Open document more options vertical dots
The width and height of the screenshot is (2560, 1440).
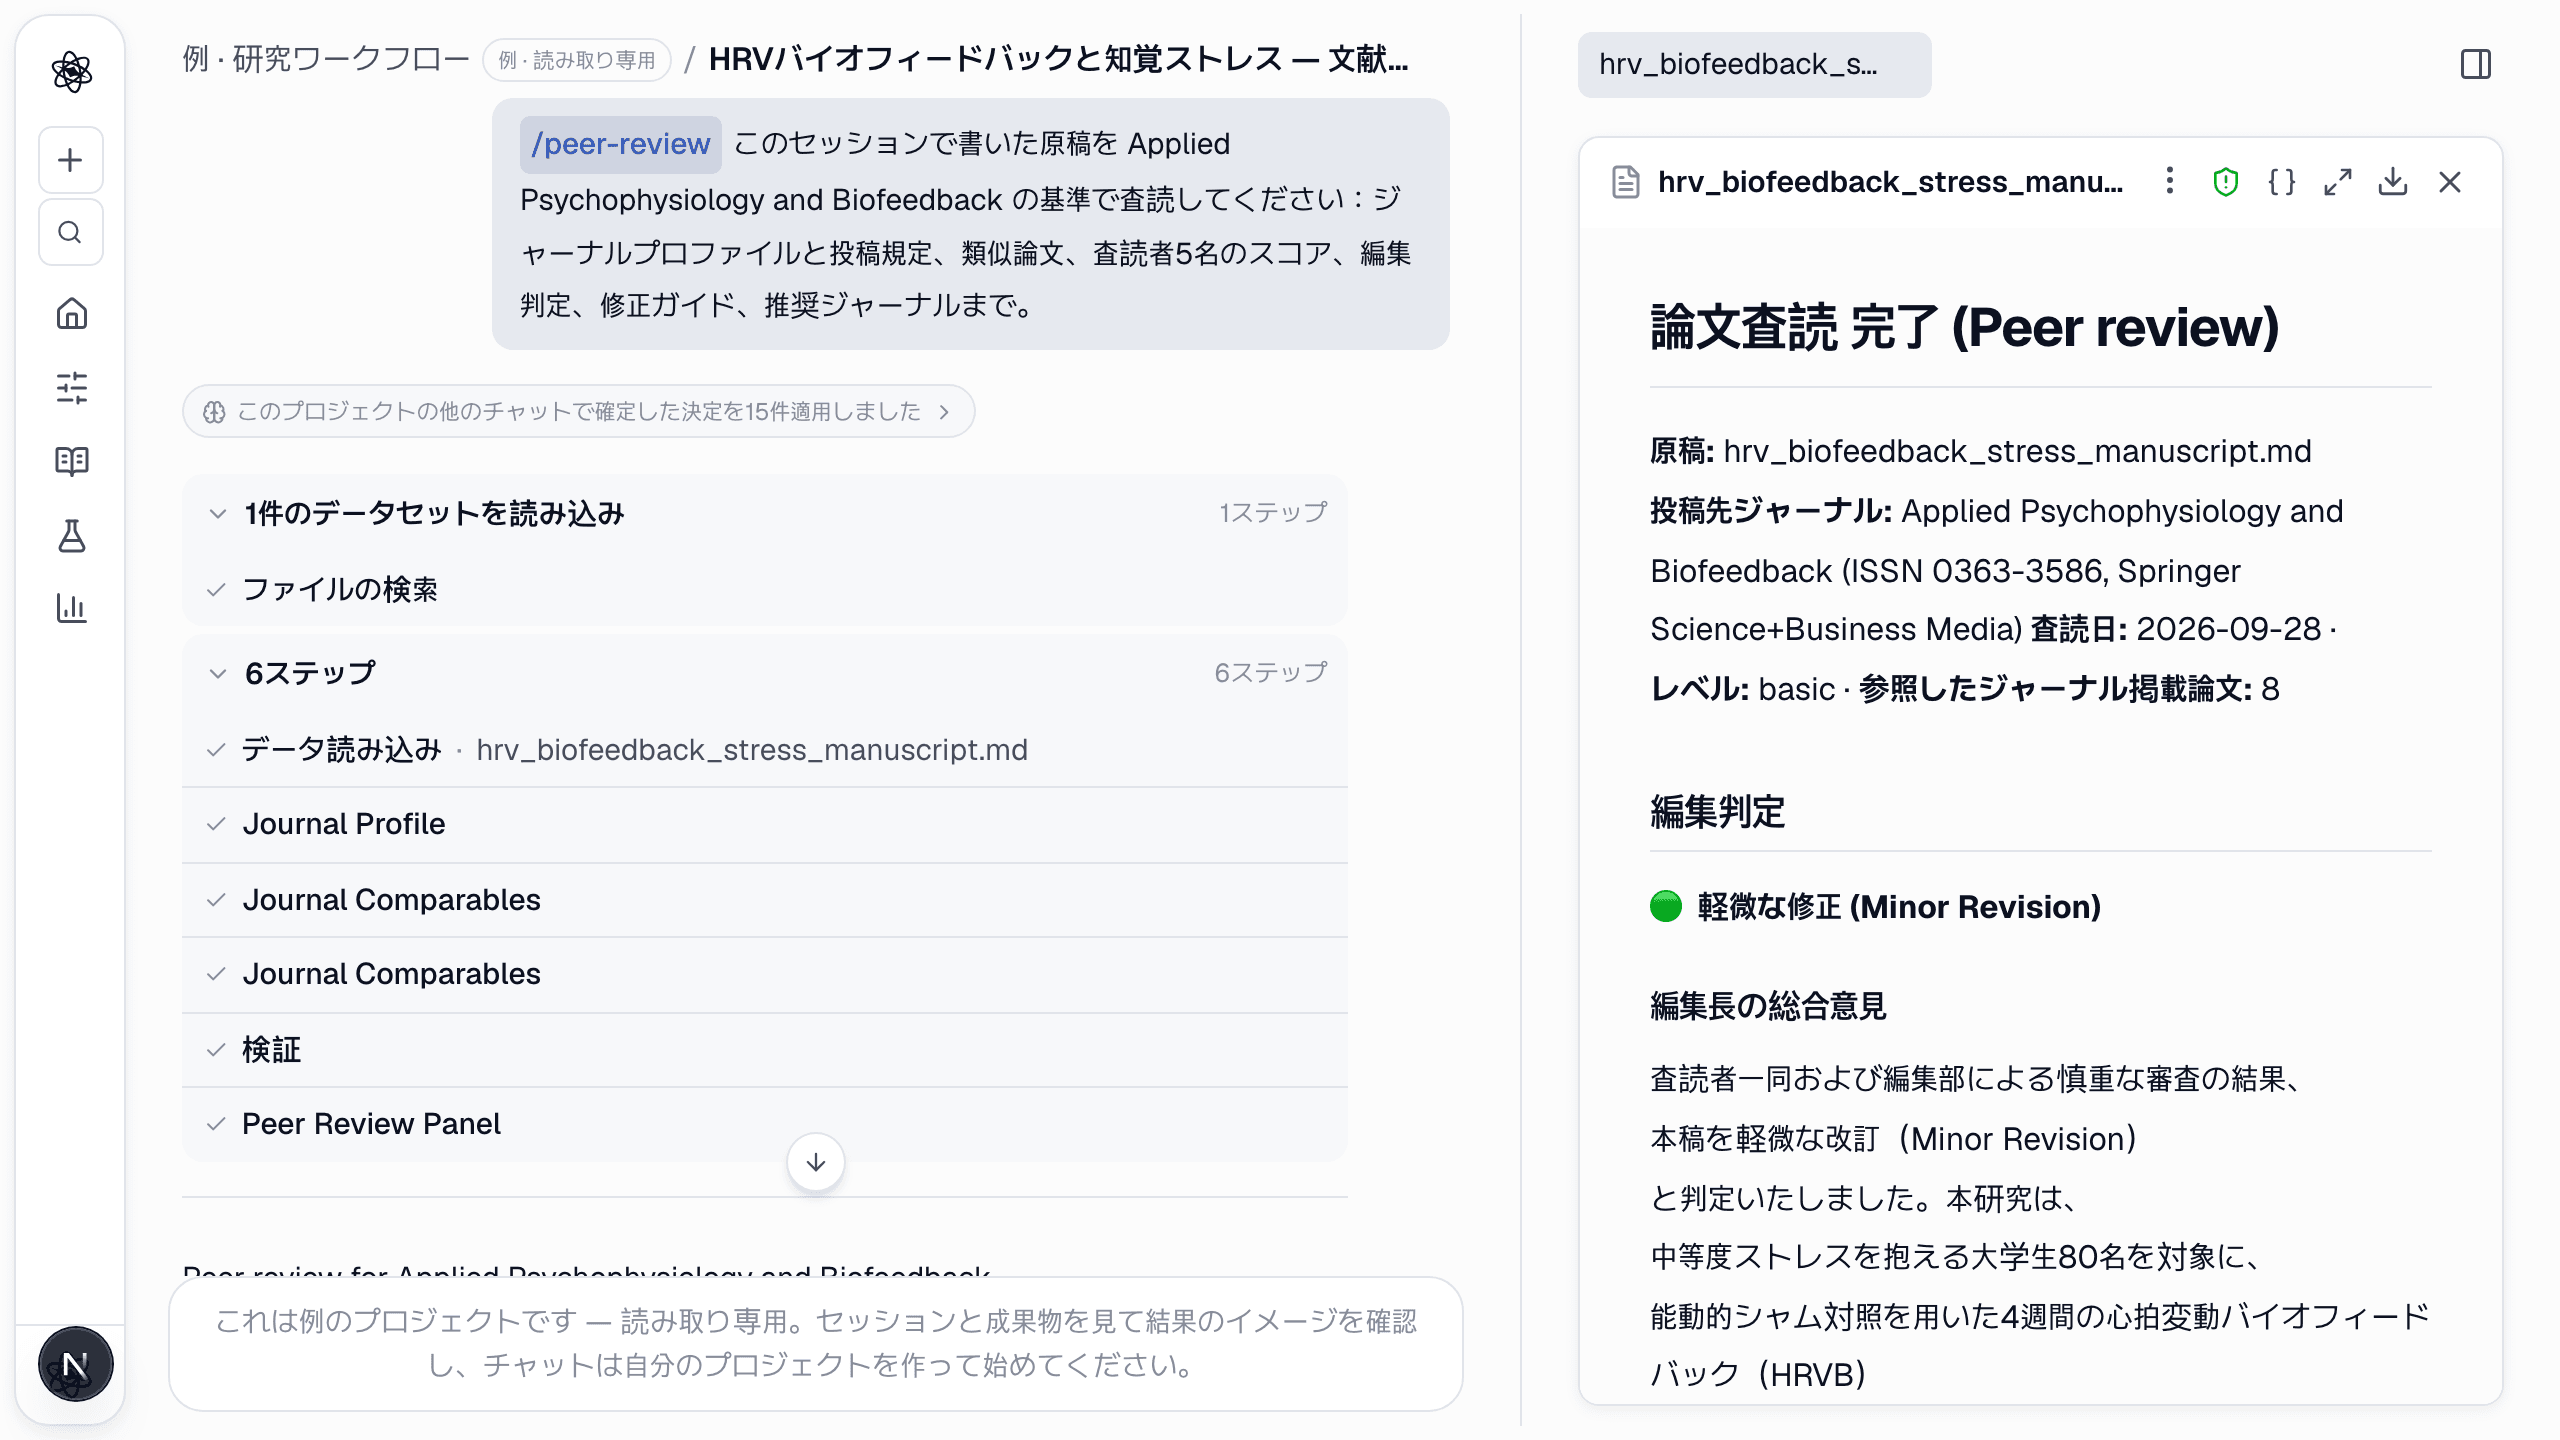(x=2169, y=182)
